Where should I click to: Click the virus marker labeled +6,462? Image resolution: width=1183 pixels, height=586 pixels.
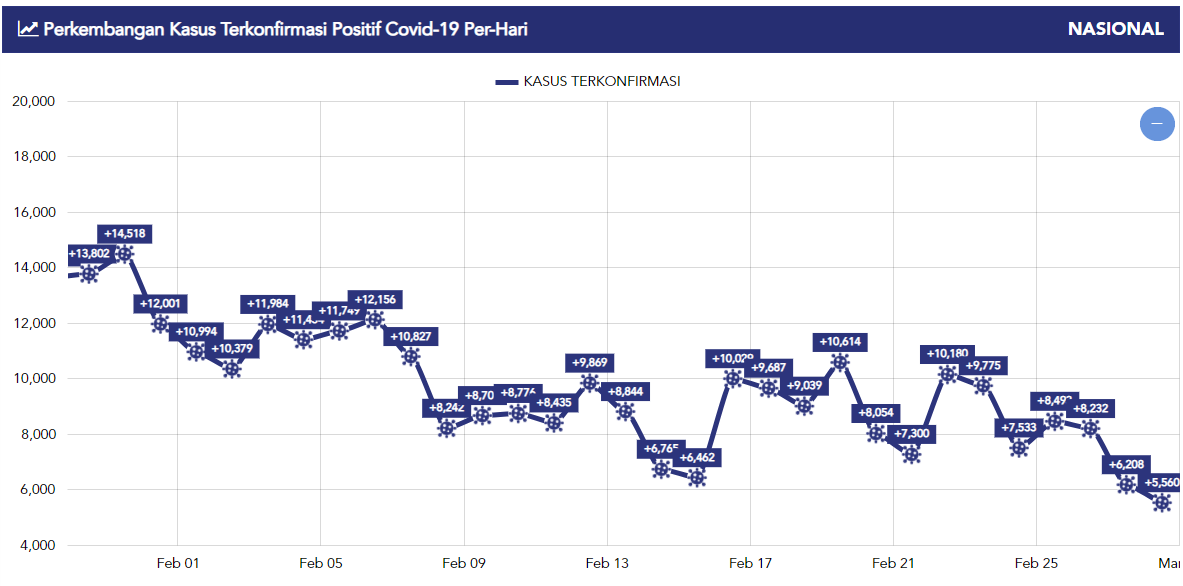pos(697,478)
